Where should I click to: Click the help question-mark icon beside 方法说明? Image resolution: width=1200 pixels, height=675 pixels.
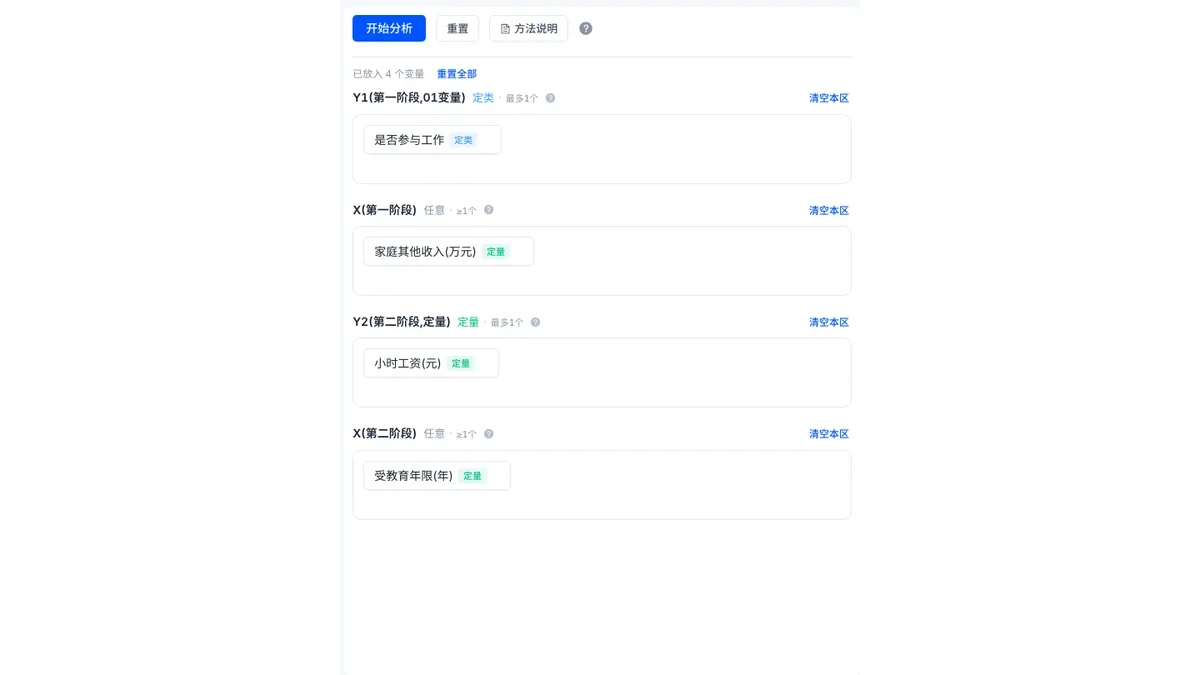coord(586,29)
